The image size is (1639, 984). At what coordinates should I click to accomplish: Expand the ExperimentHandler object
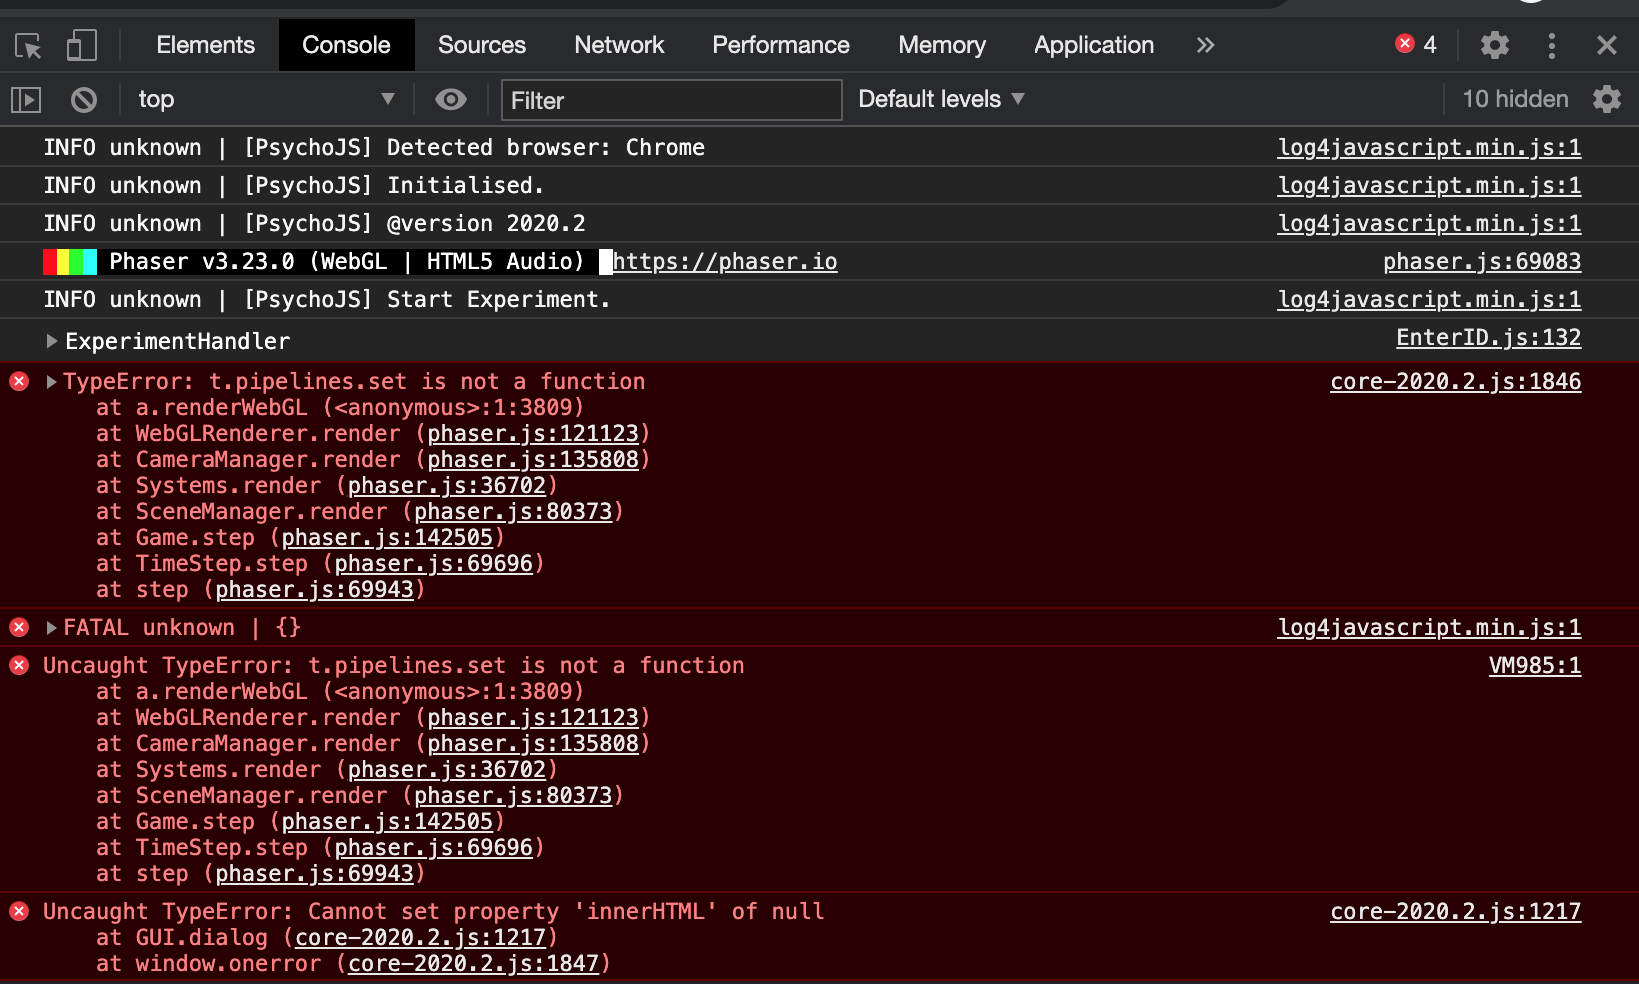point(51,341)
